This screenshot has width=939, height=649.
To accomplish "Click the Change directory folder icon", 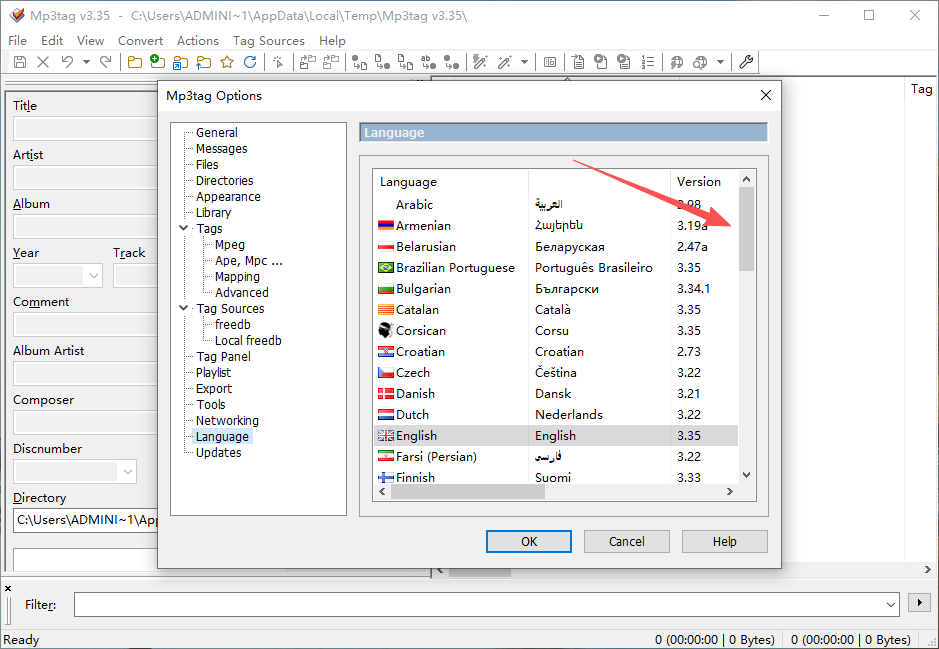I will [135, 62].
